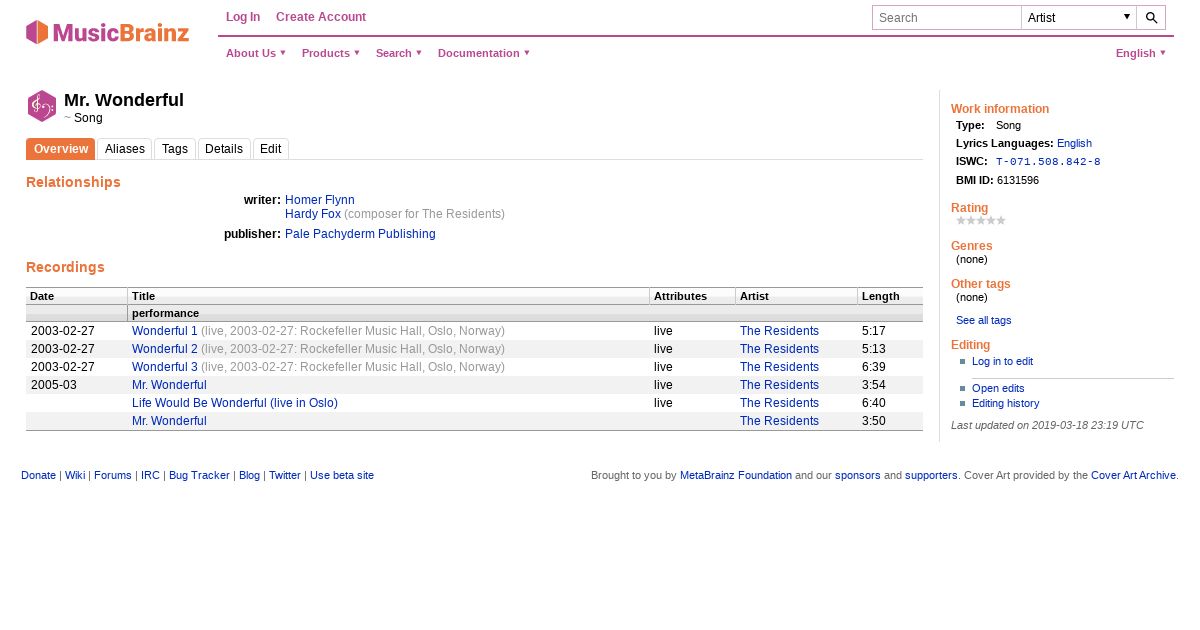Click the MusicBrainz logo
Image resolution: width=1200 pixels, height=630 pixels.
[107, 32]
